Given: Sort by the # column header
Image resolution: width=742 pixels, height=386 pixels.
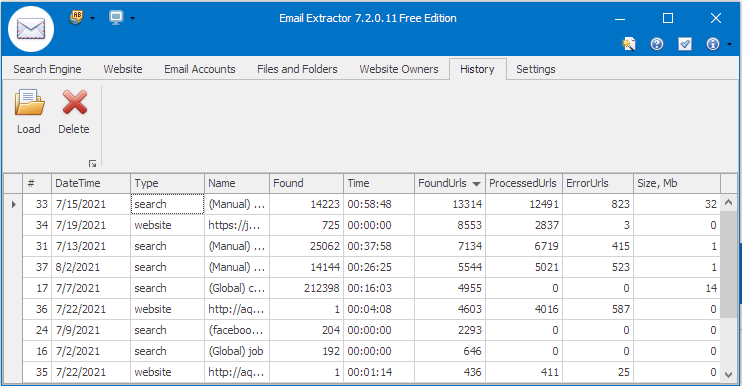Looking at the screenshot, I should (37, 183).
